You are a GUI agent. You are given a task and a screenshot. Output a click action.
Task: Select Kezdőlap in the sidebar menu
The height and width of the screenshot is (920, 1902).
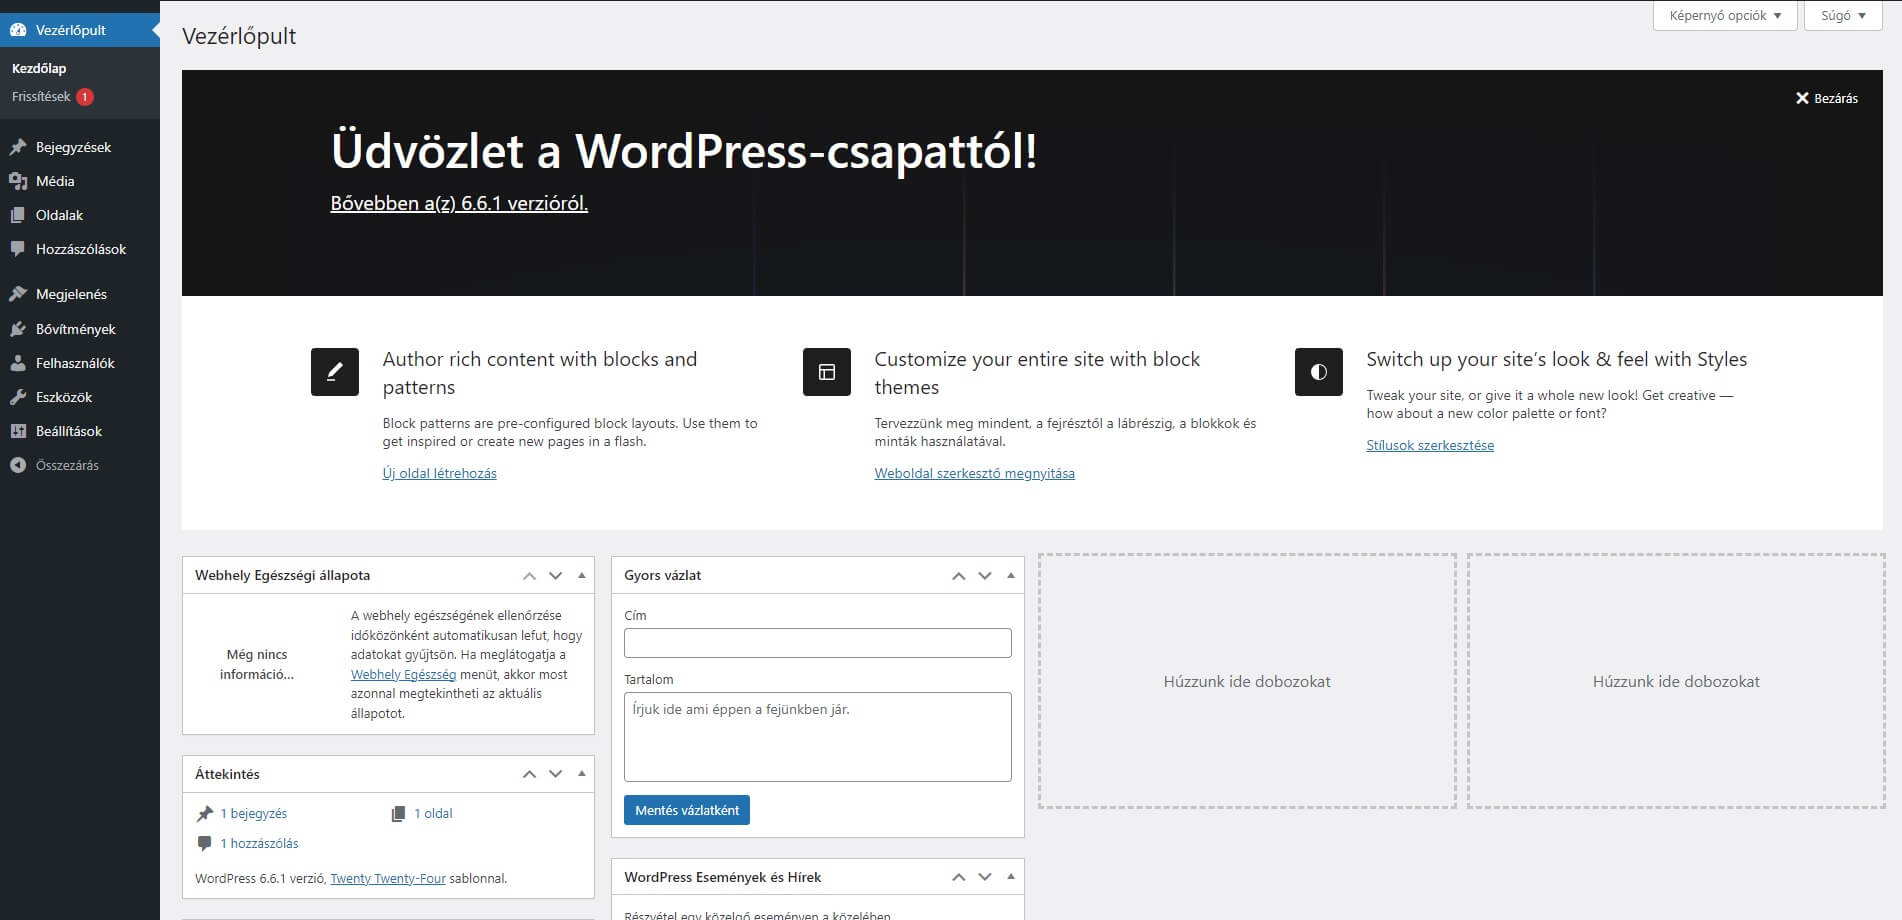pyautogui.click(x=39, y=68)
